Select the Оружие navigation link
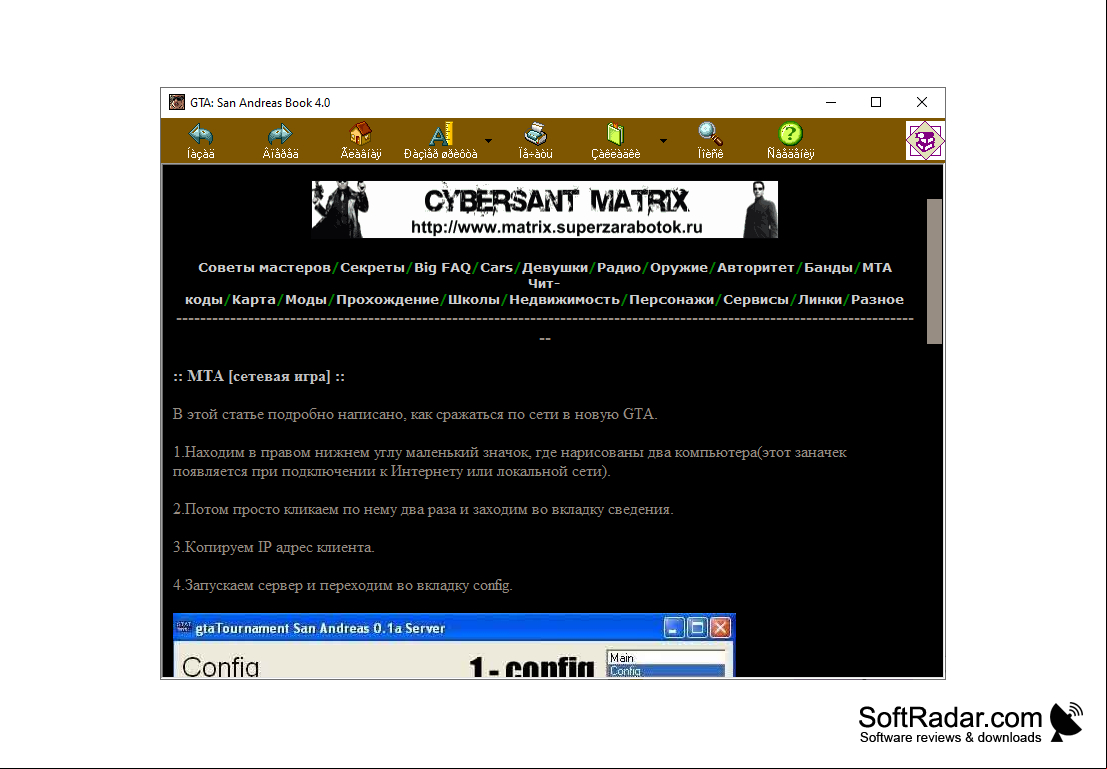This screenshot has height=769, width=1107. coord(678,268)
